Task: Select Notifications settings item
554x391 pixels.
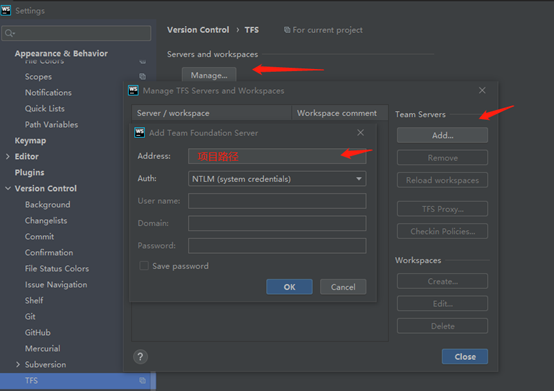Action: 48,93
